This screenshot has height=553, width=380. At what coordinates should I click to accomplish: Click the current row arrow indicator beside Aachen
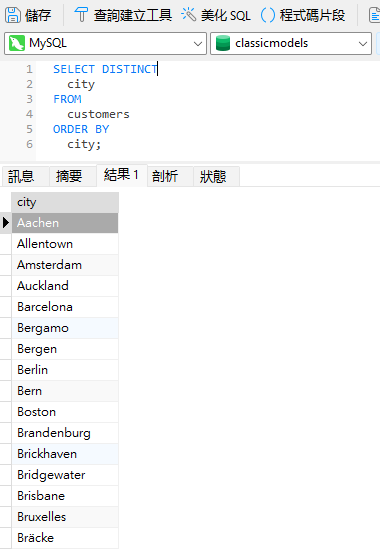(6, 223)
